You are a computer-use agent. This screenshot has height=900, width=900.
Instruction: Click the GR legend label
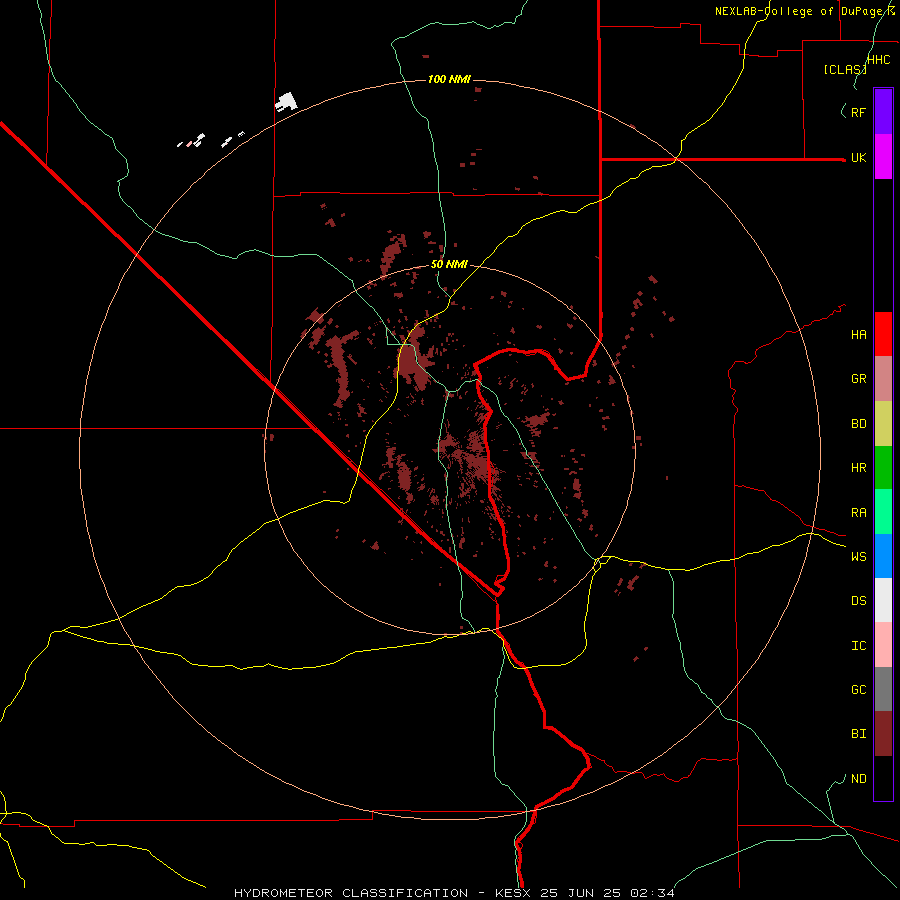(858, 379)
